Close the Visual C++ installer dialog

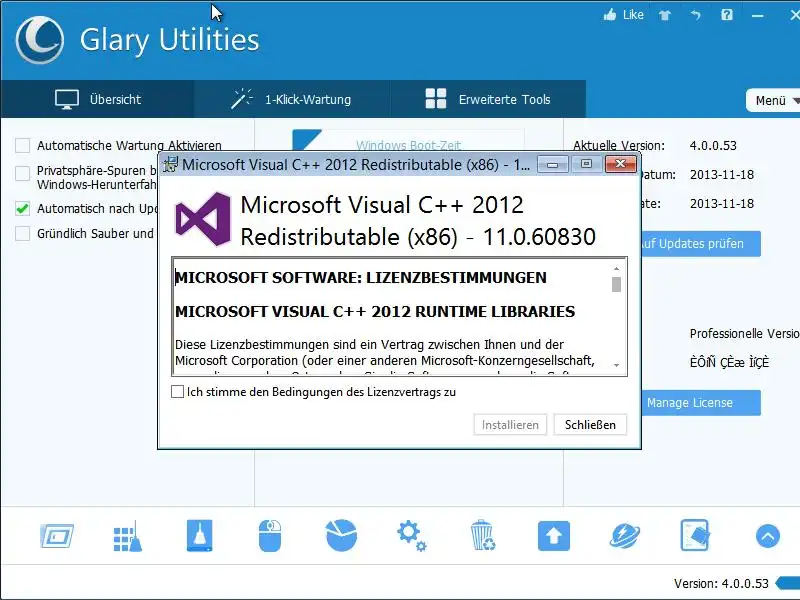point(620,164)
